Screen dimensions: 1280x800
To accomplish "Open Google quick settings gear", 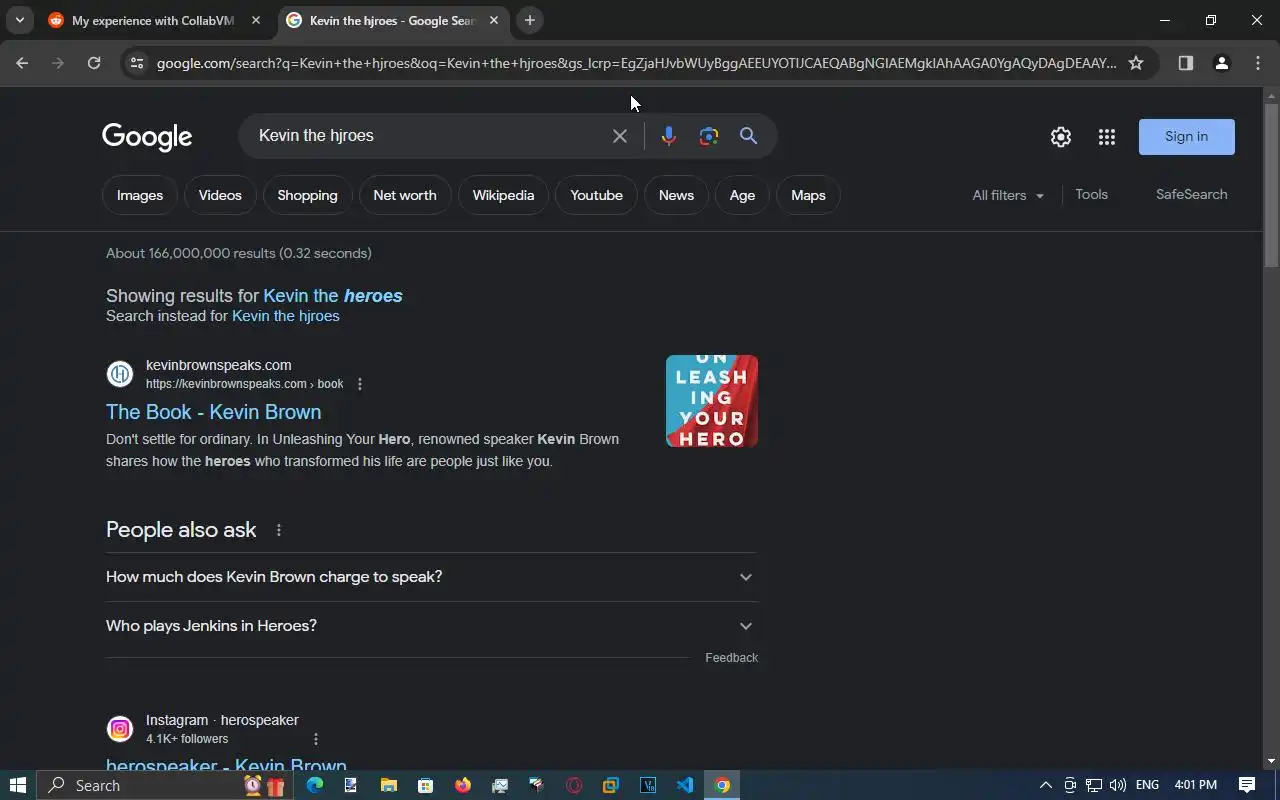I will click(1061, 137).
